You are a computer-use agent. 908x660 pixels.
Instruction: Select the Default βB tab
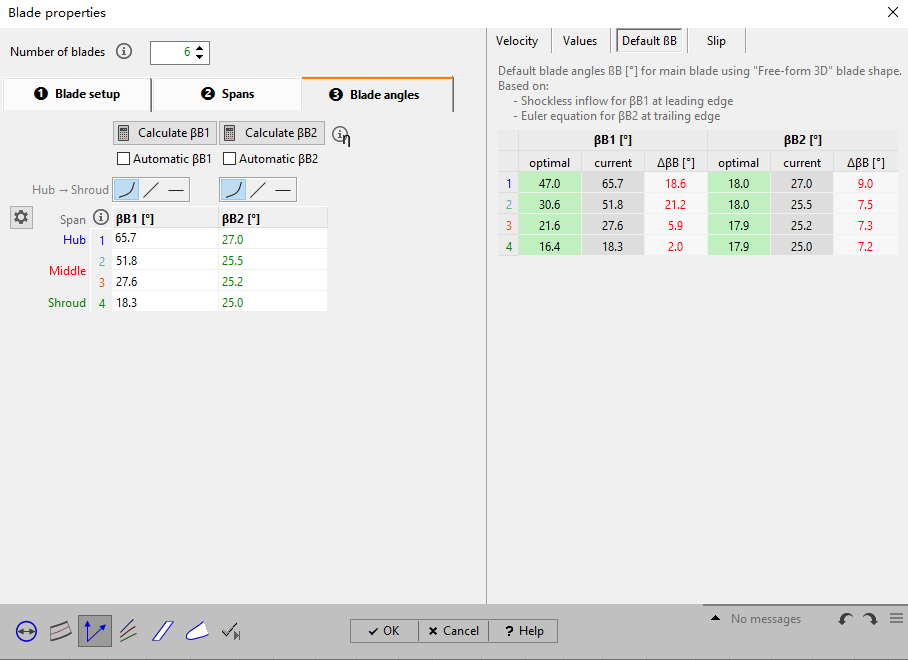coord(649,41)
